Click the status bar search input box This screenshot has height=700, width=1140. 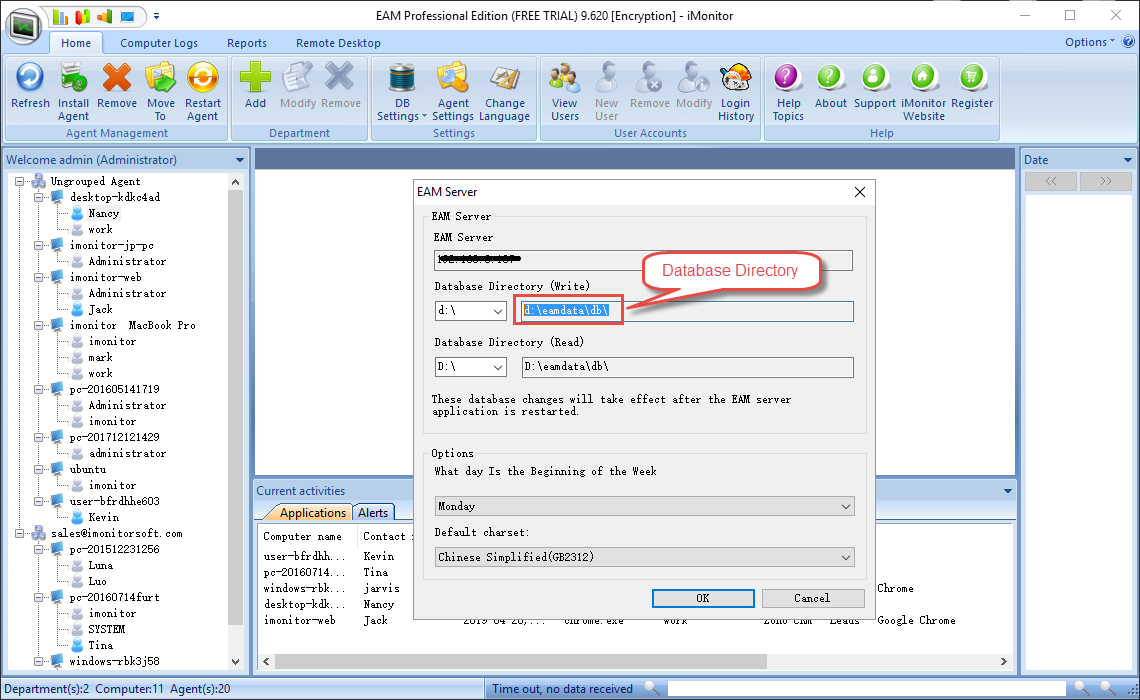867,688
